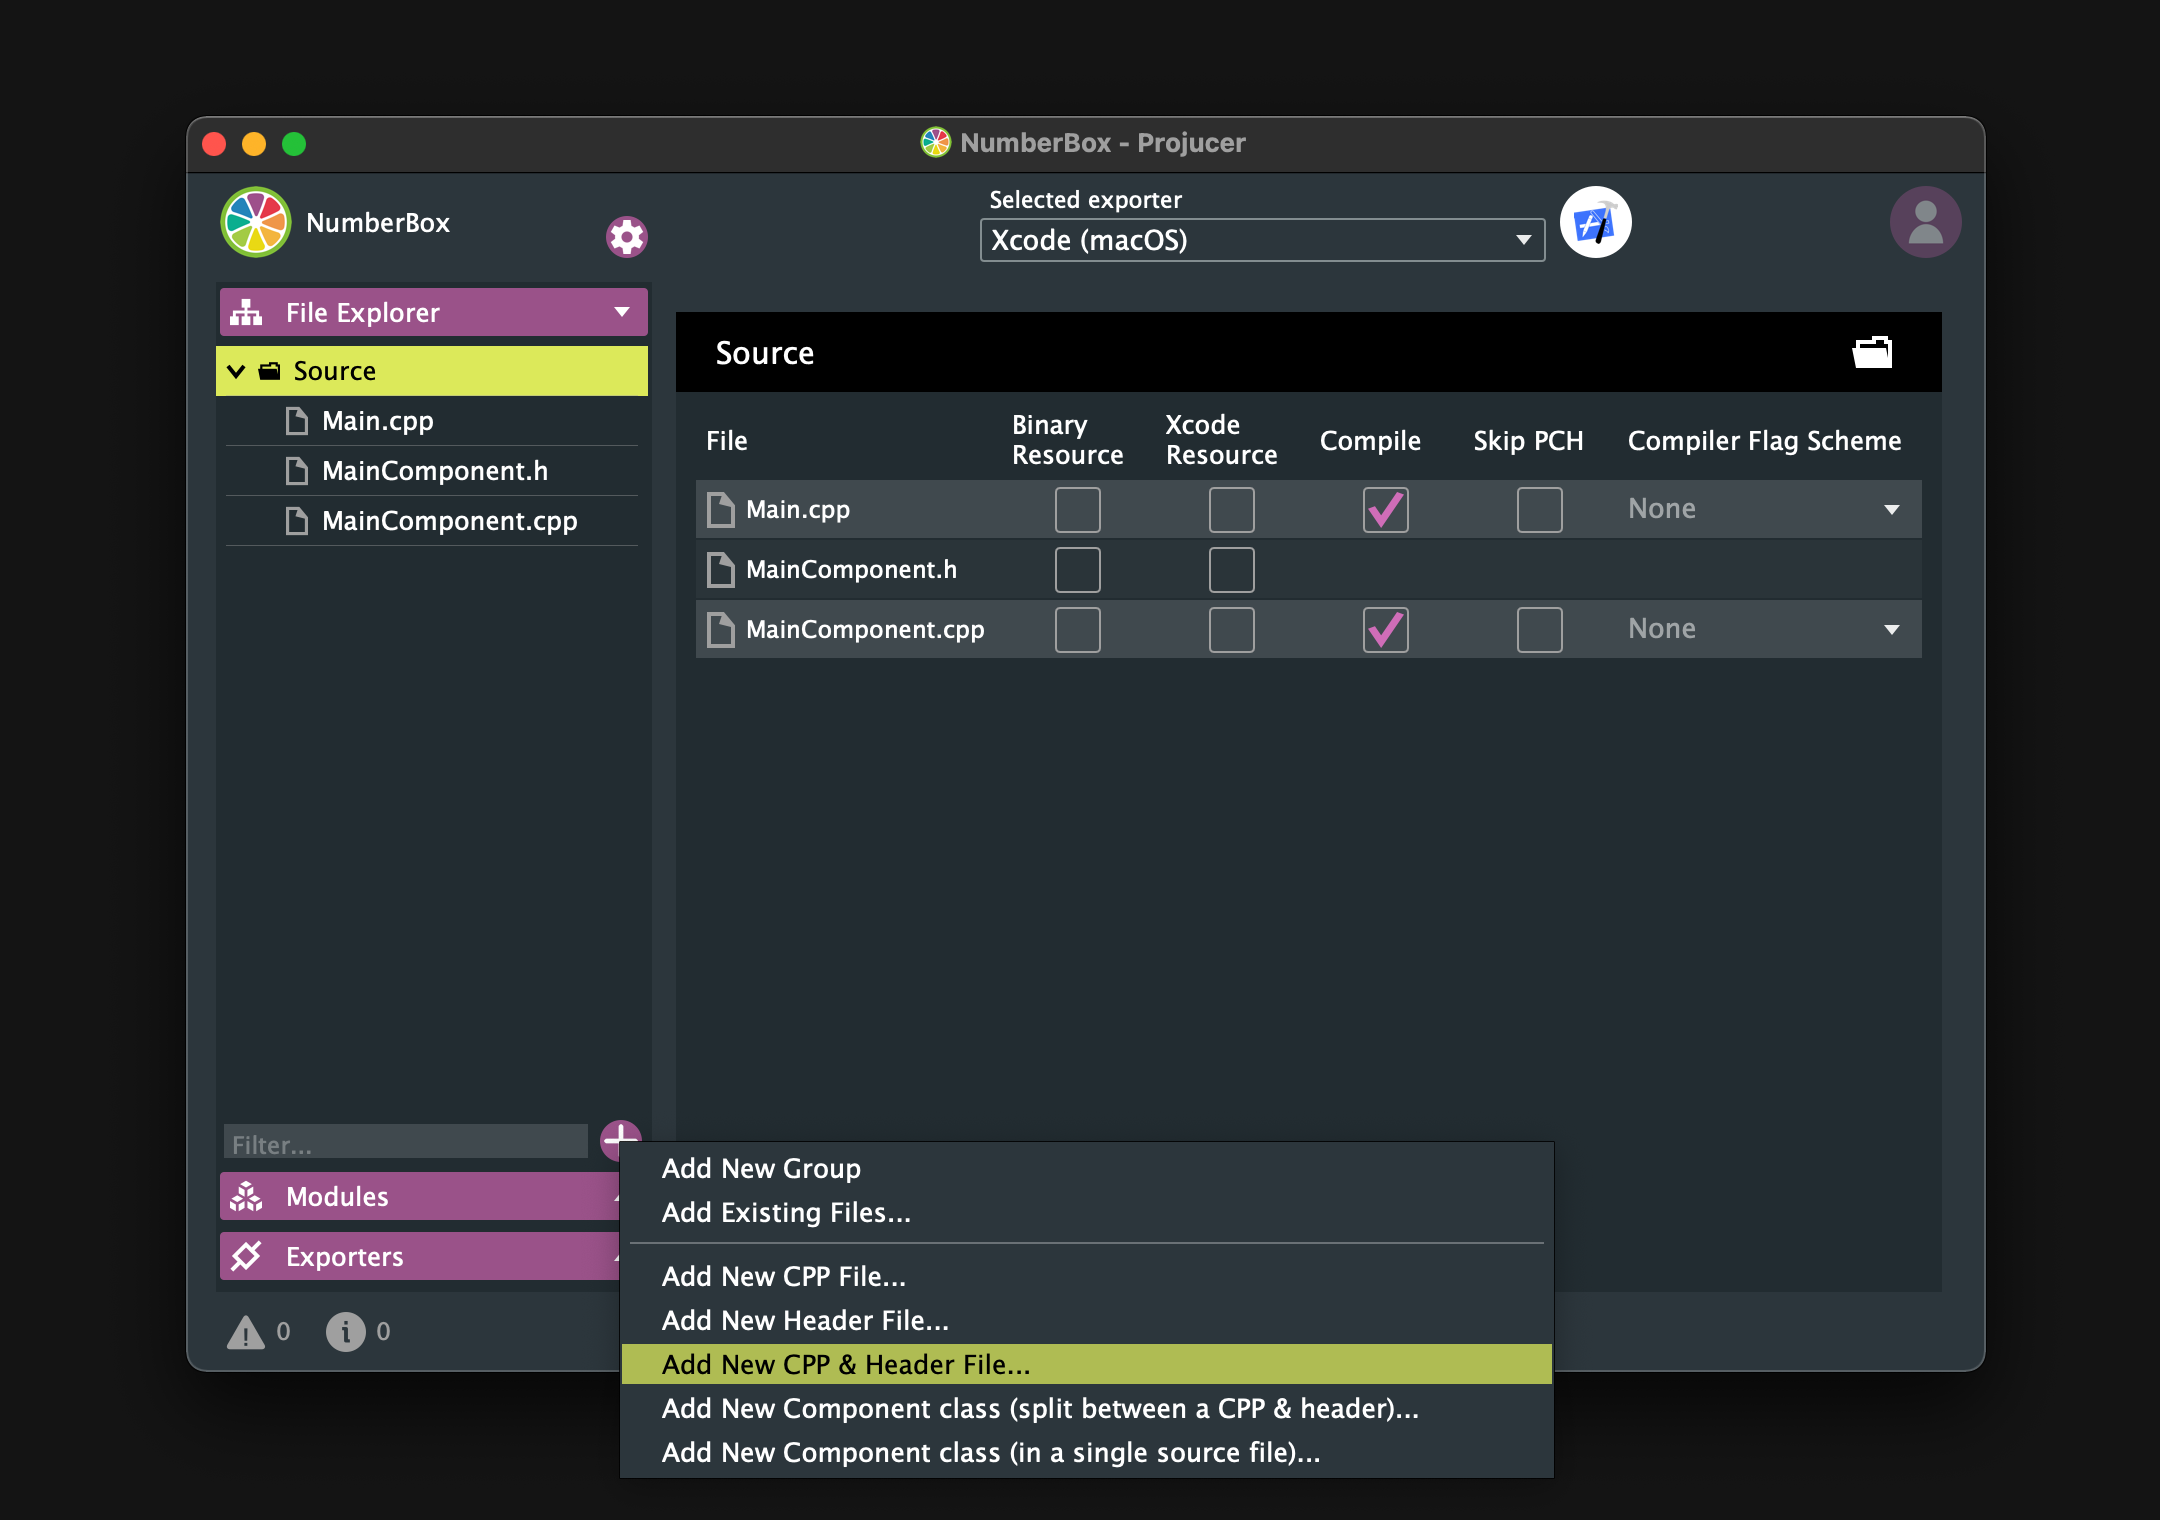2160x1520 pixels.
Task: Uncheck Compile for Main.cpp
Action: [x=1386, y=510]
